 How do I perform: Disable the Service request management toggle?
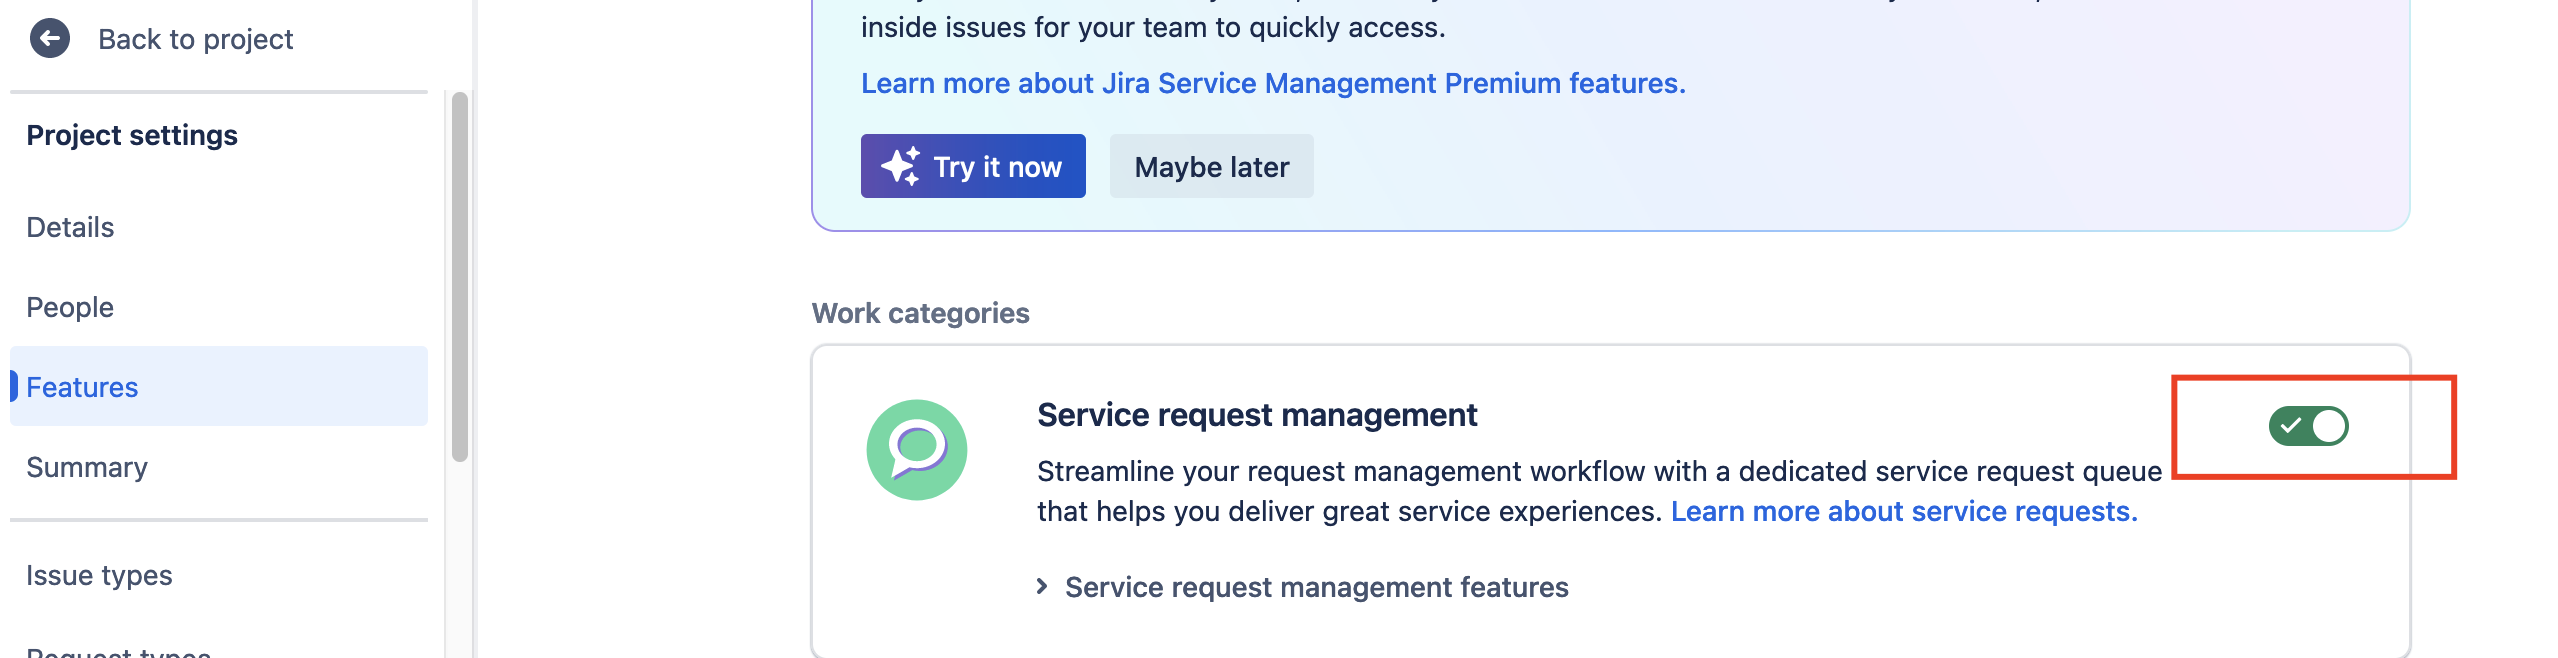click(2311, 427)
